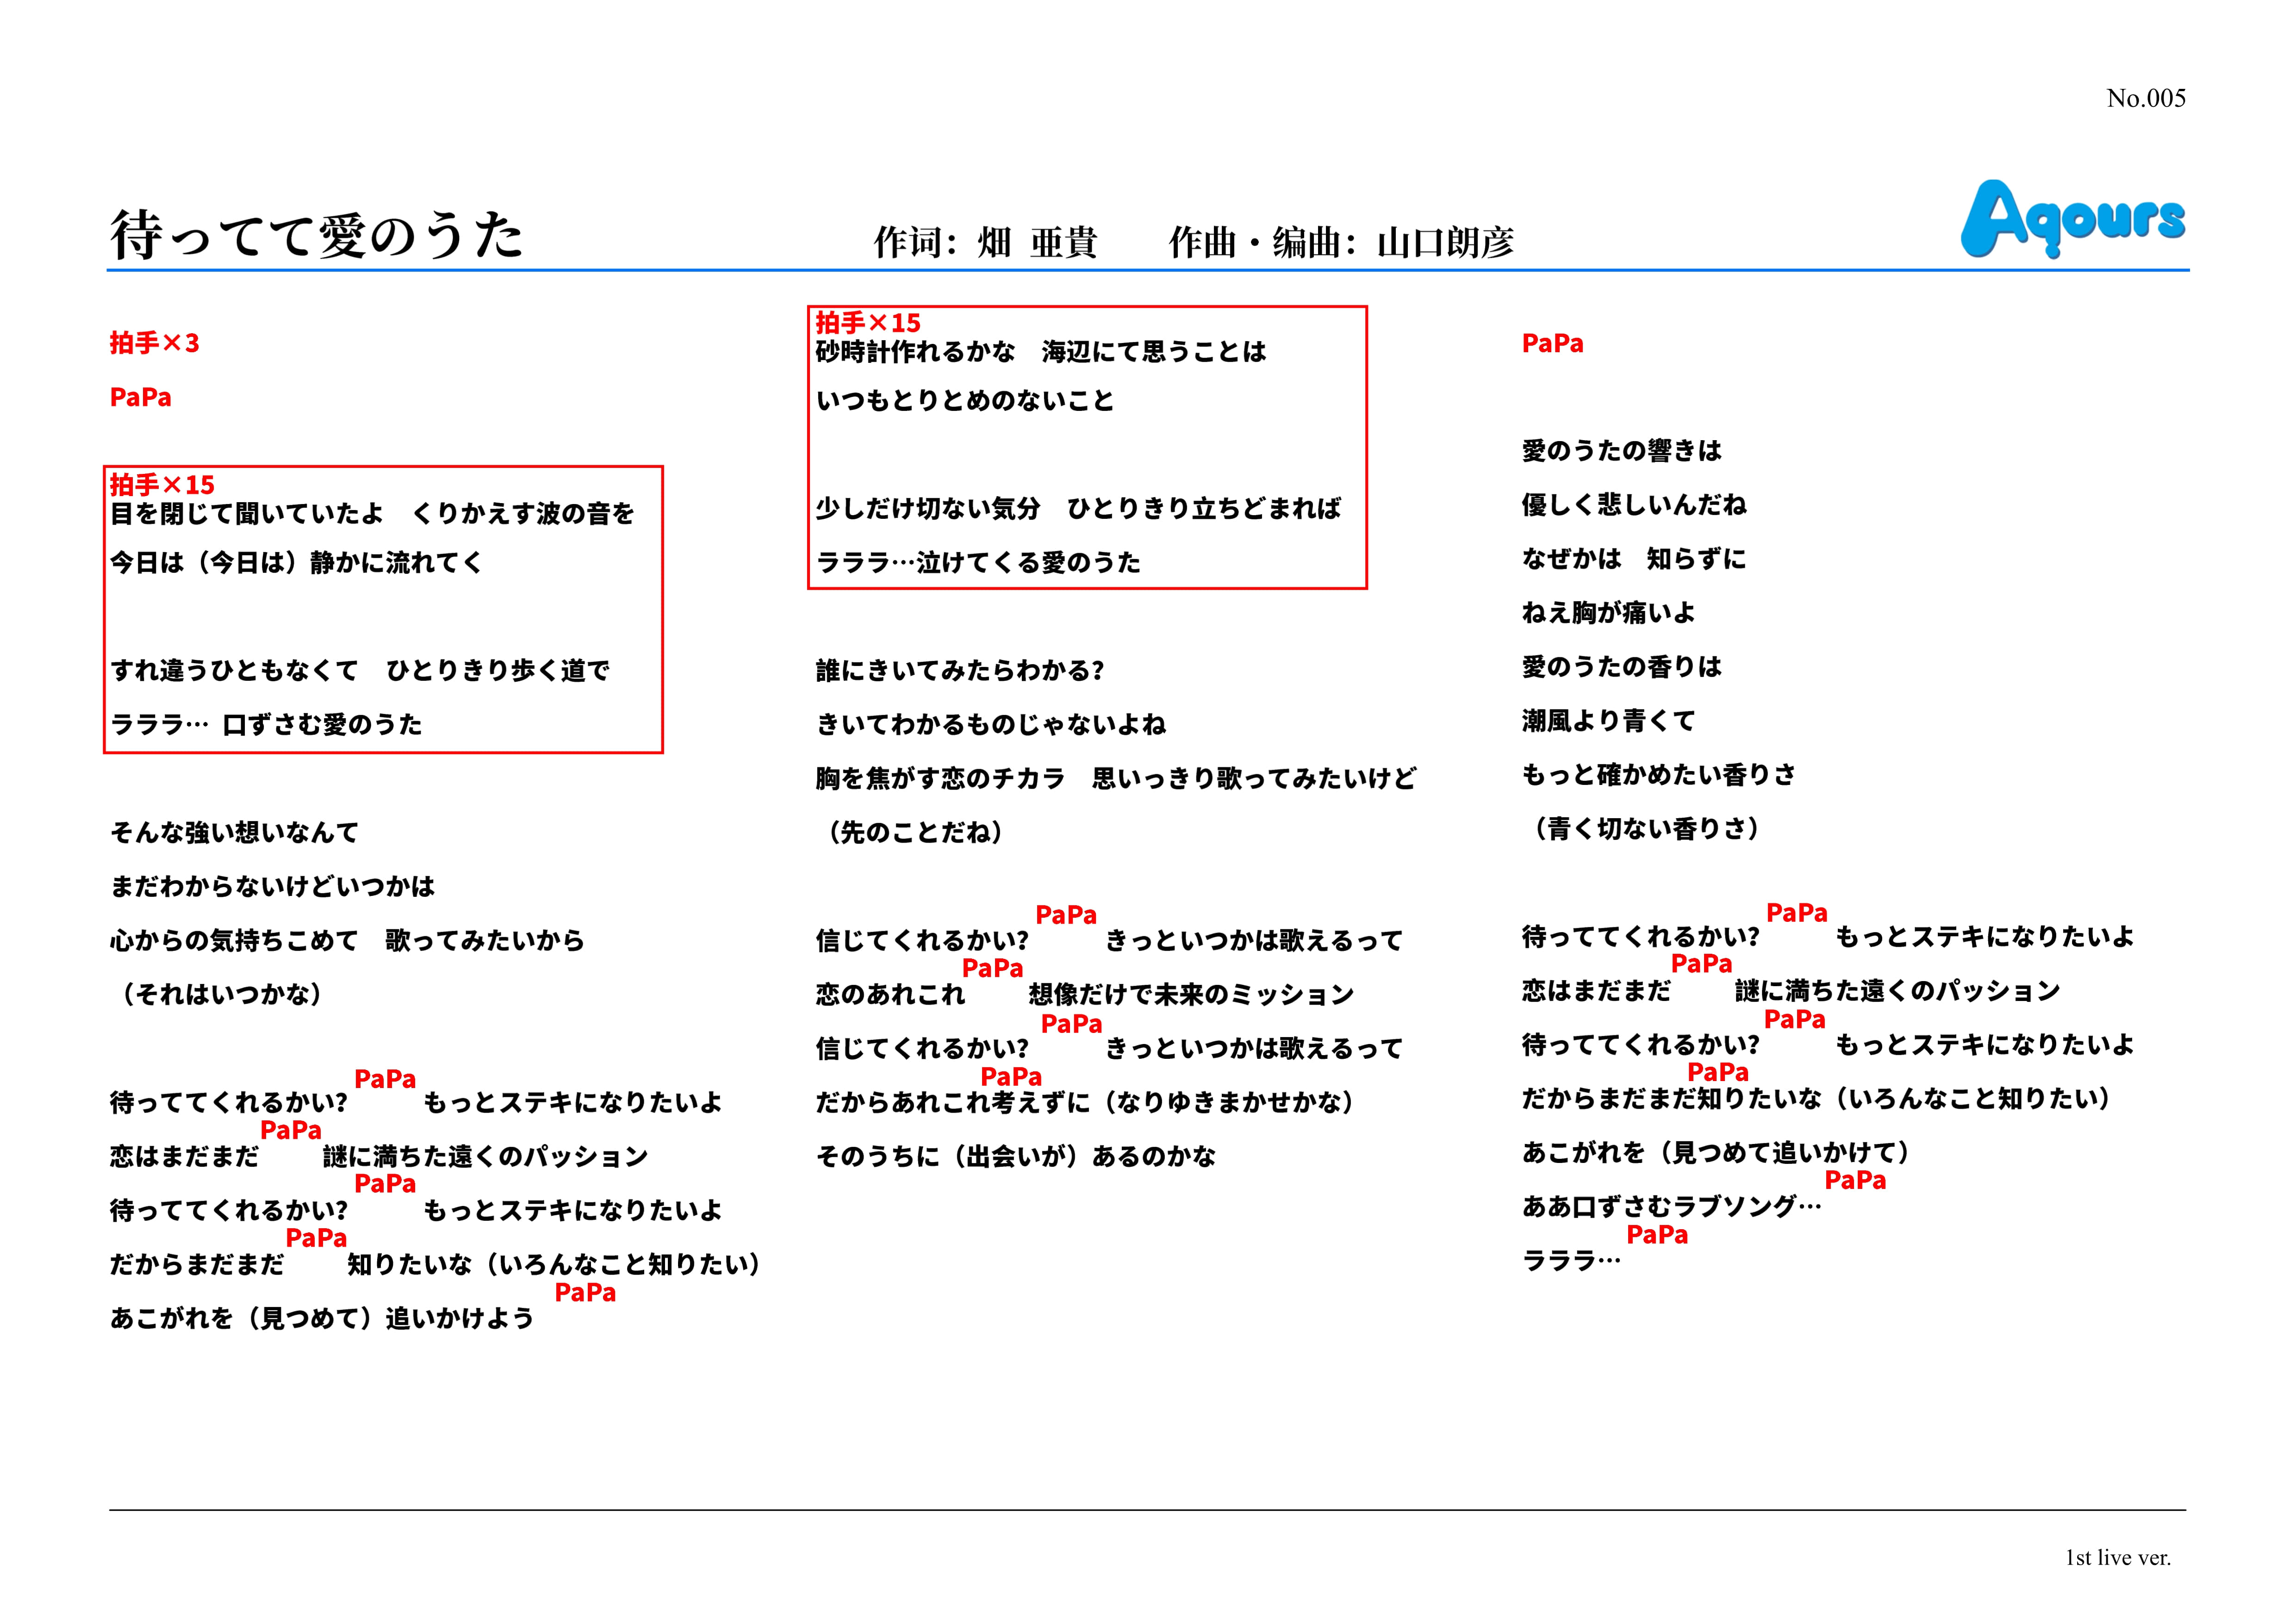Click the lyric ラララ…泣けてくる愛のうた

coord(978,562)
